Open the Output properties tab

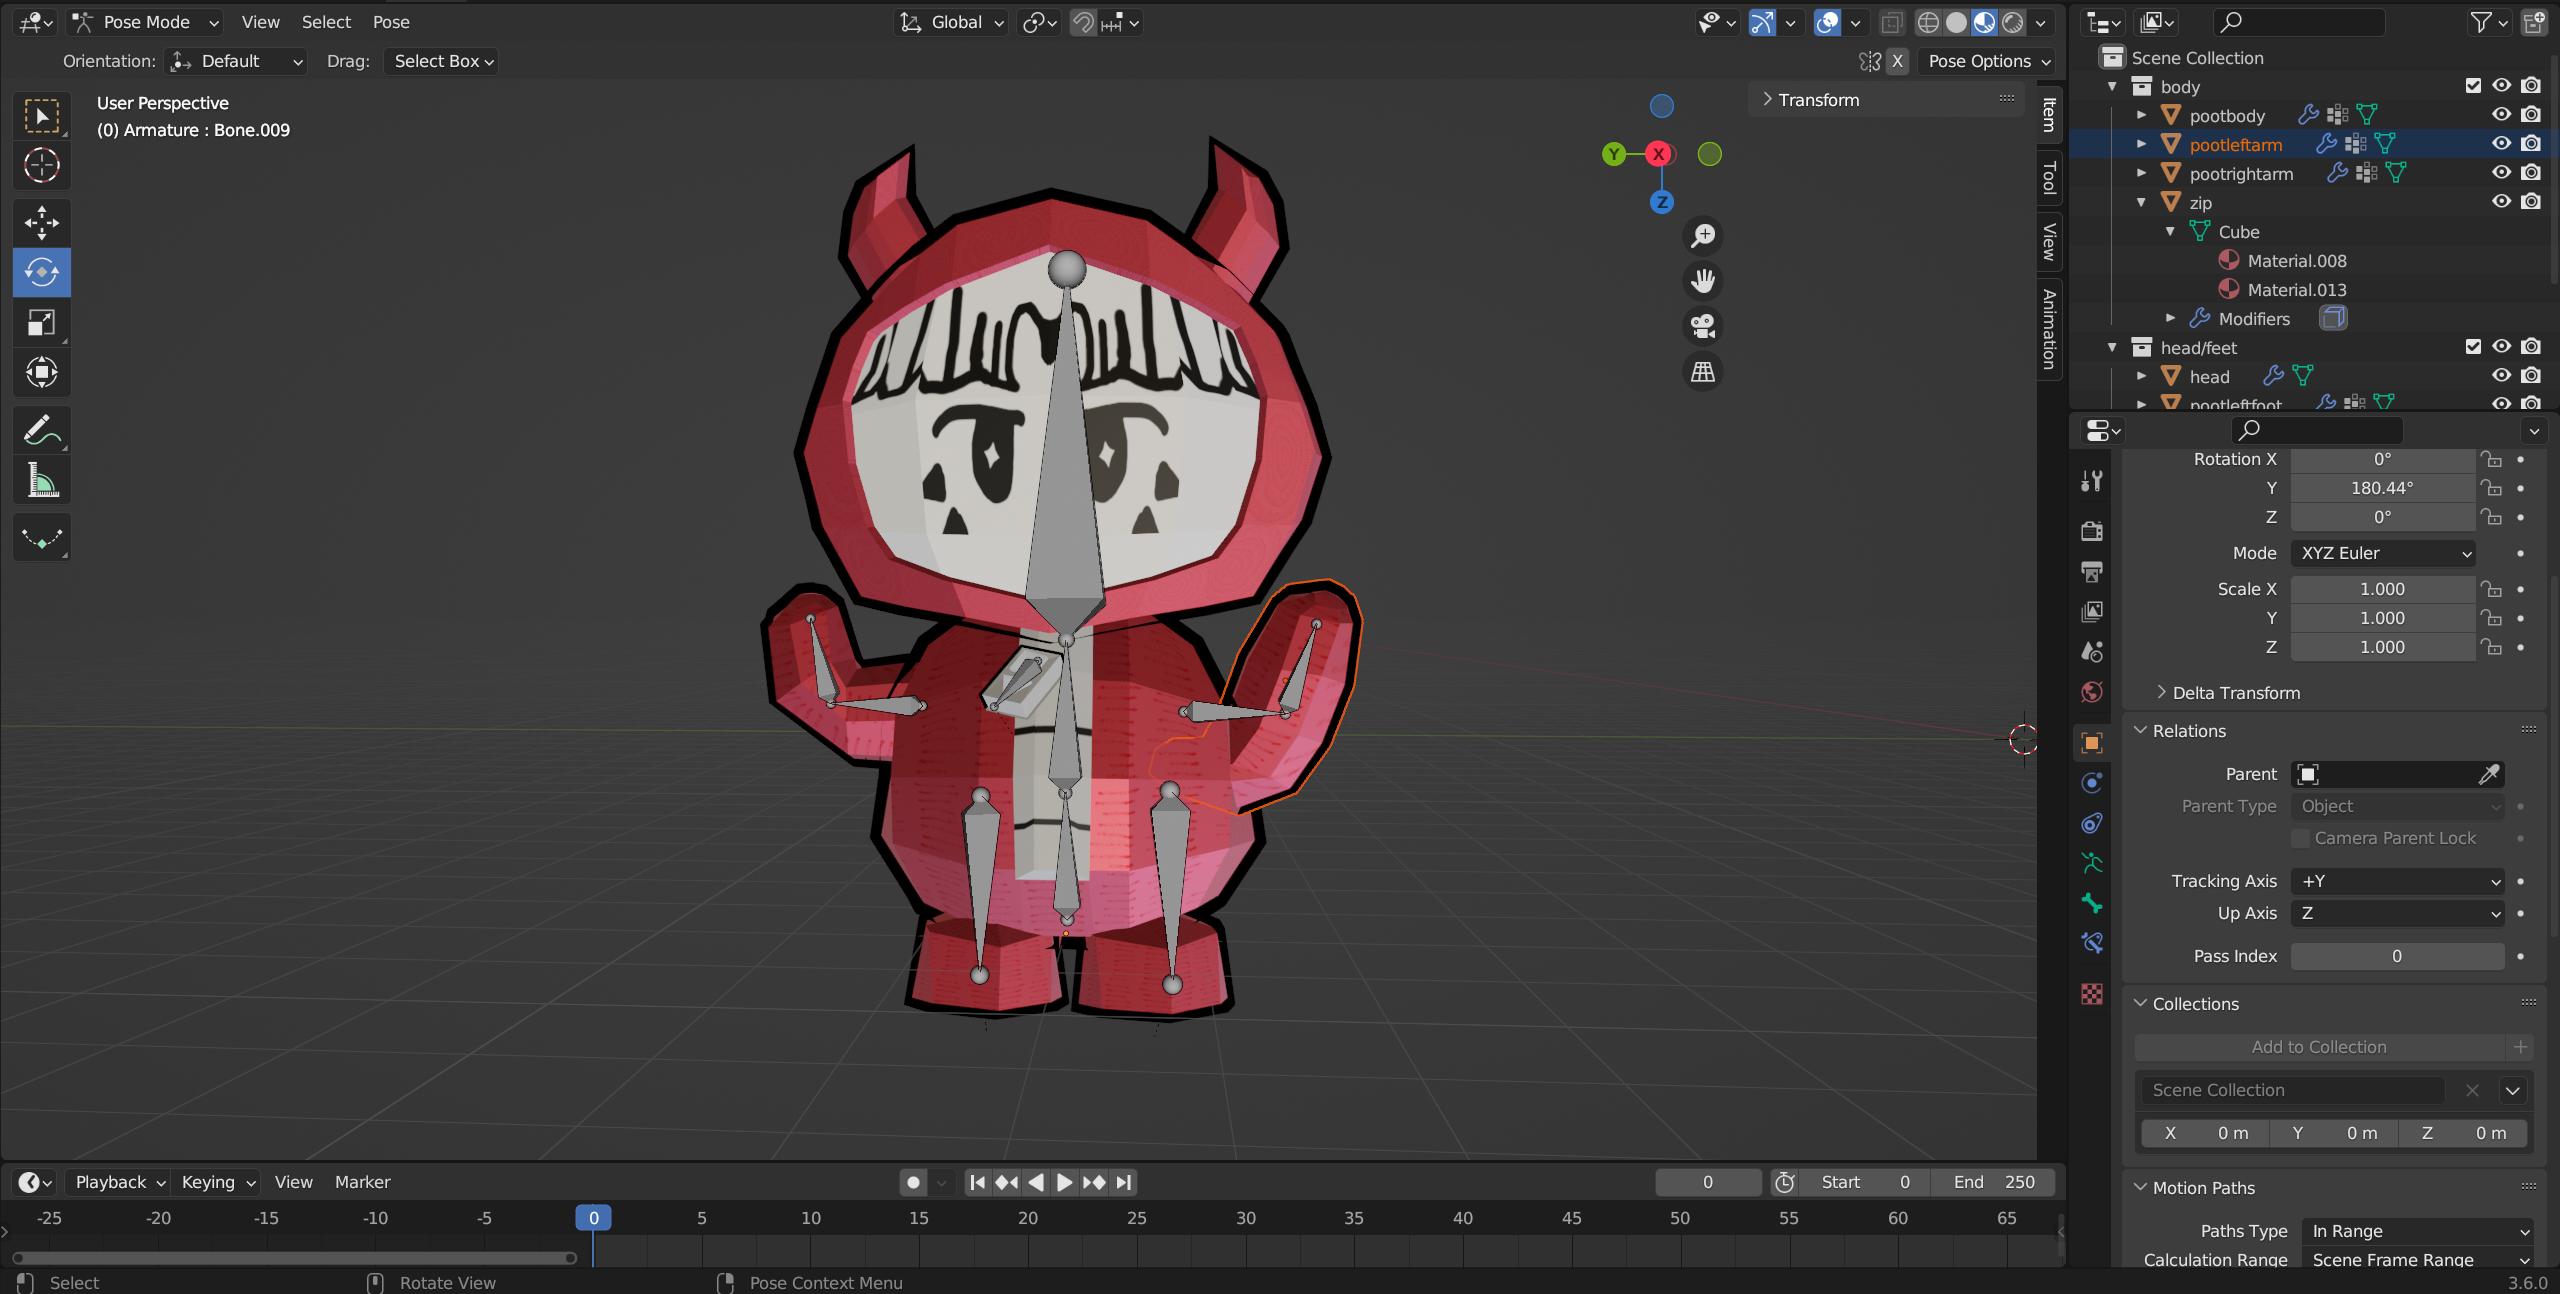click(2091, 571)
